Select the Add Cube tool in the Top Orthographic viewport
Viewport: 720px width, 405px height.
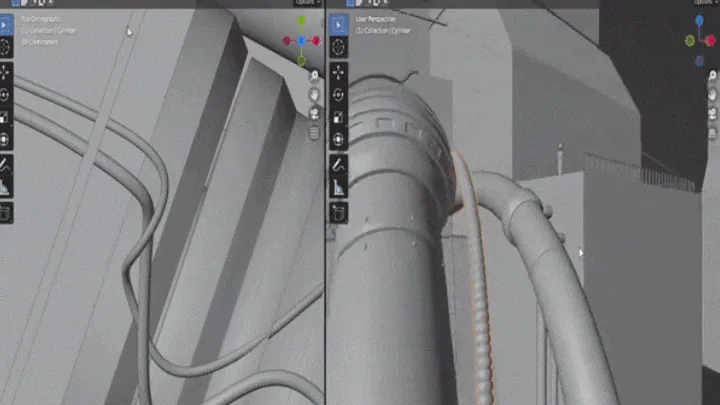(5, 213)
